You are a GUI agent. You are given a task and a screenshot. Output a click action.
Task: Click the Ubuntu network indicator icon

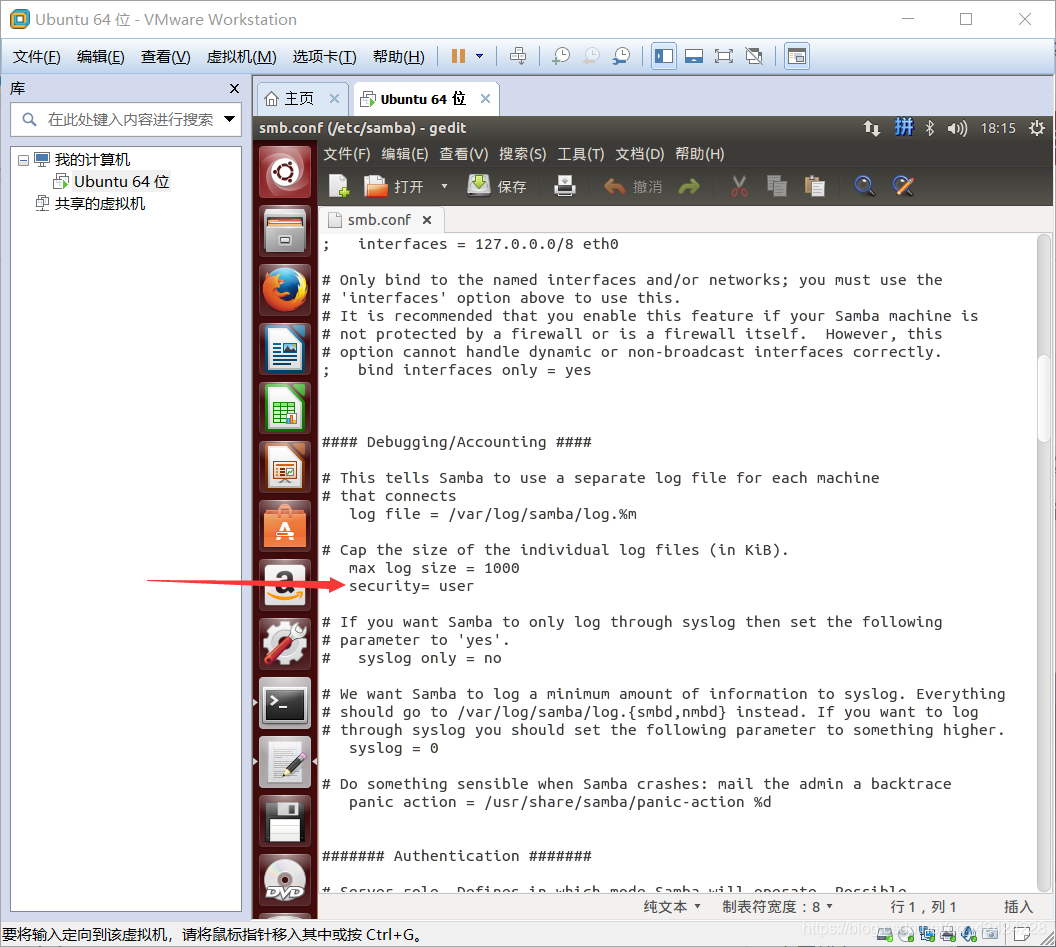pos(872,128)
